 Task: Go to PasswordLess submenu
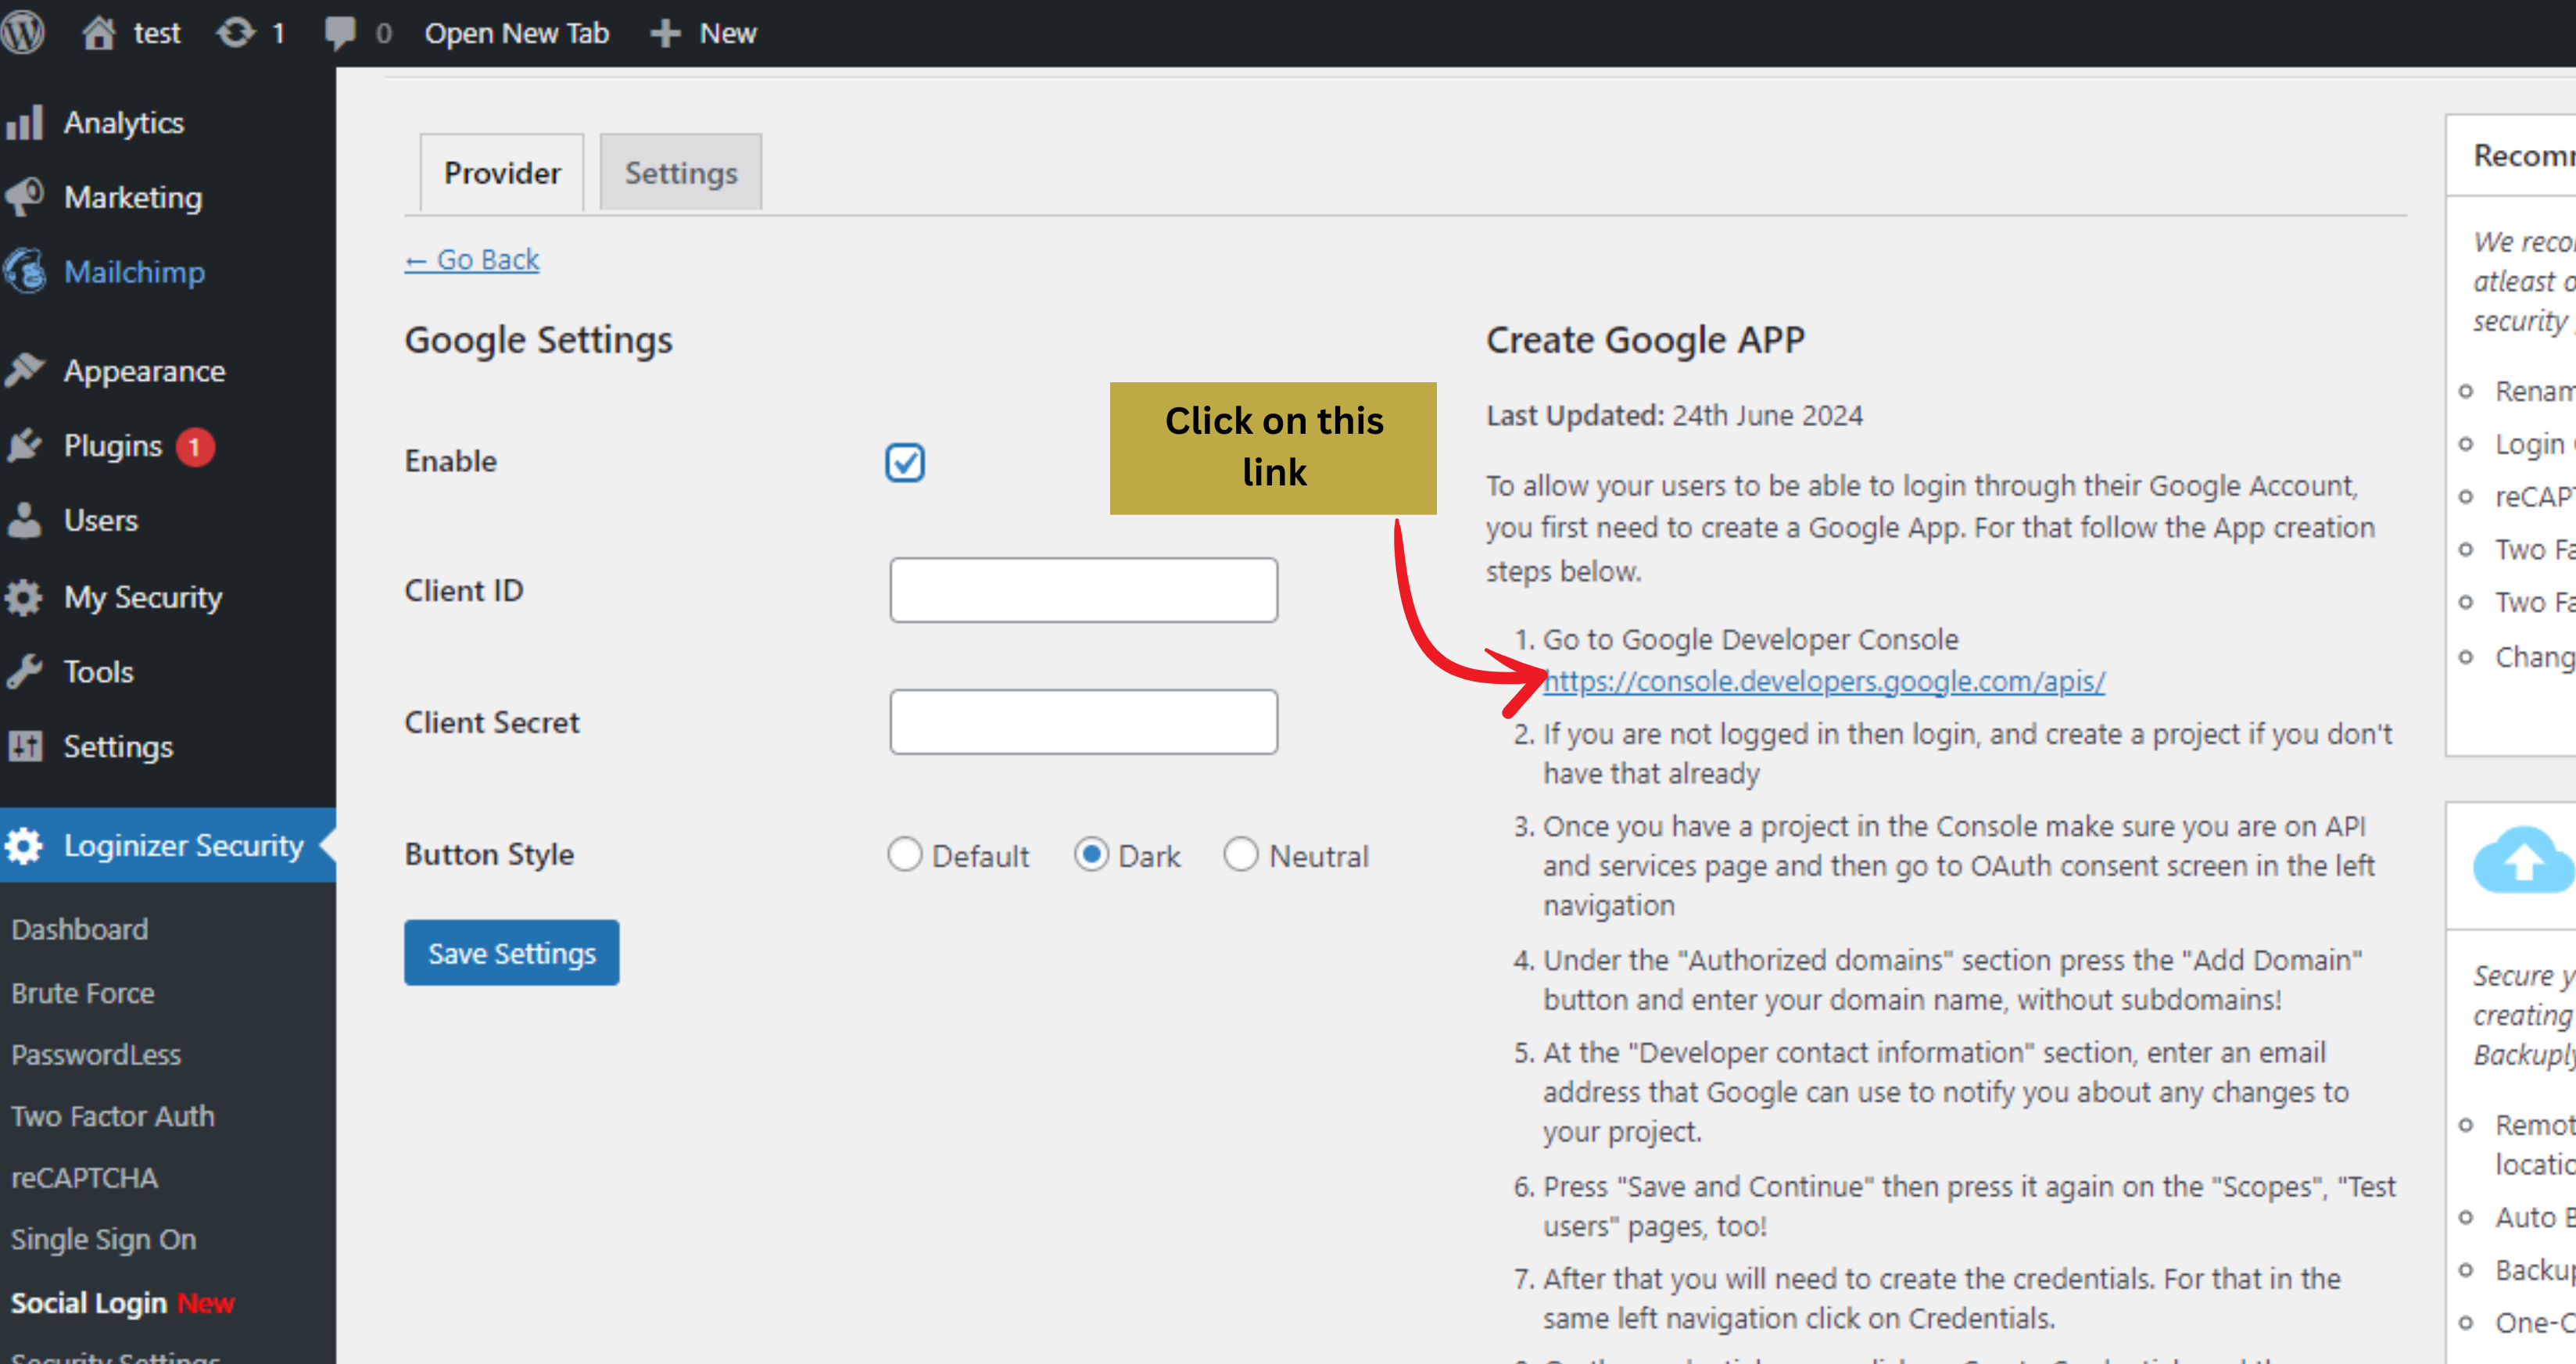pos(96,1054)
